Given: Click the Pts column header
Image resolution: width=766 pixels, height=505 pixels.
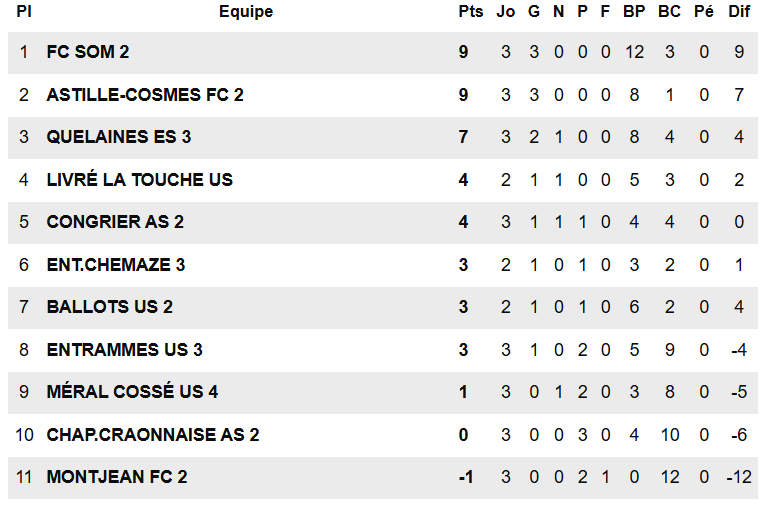Looking at the screenshot, I should pos(470,12).
